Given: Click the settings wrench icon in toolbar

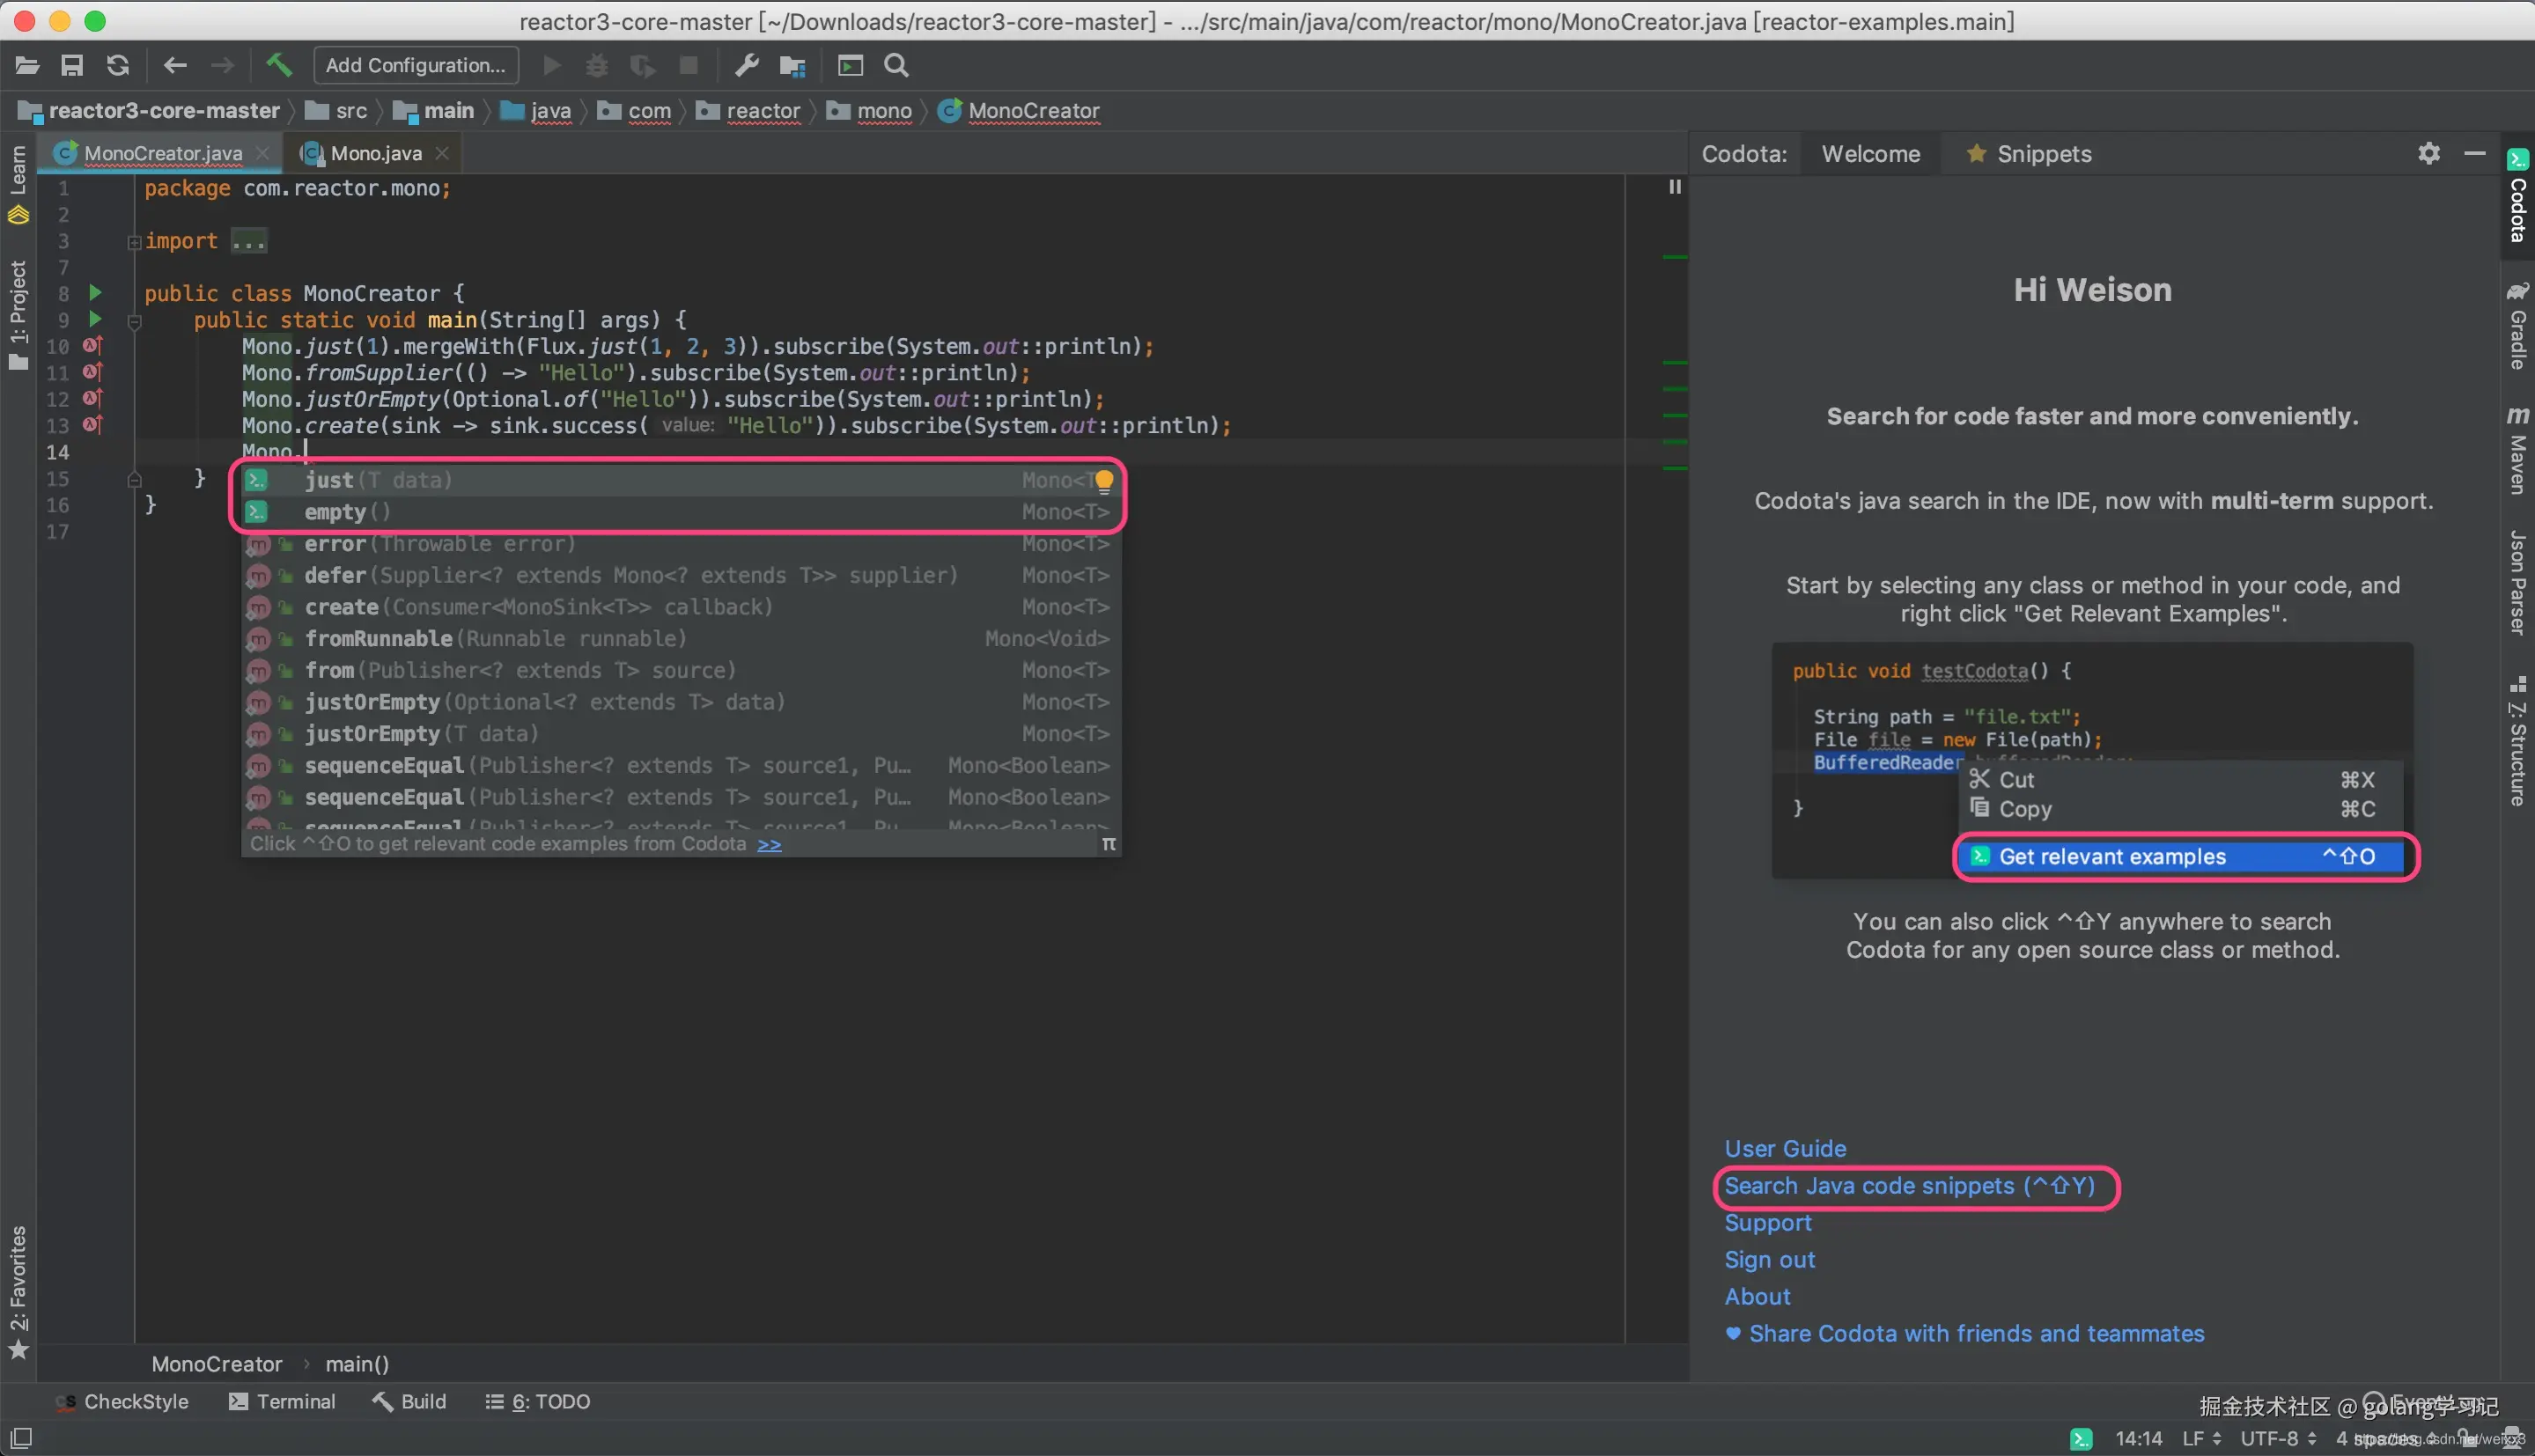Looking at the screenshot, I should [x=746, y=65].
